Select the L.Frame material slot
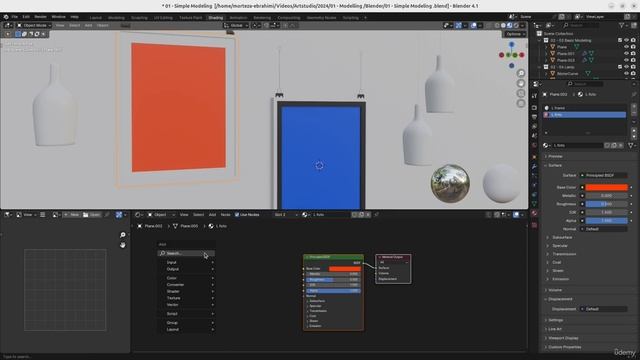Image resolution: width=640 pixels, height=360 pixels. 585,108
